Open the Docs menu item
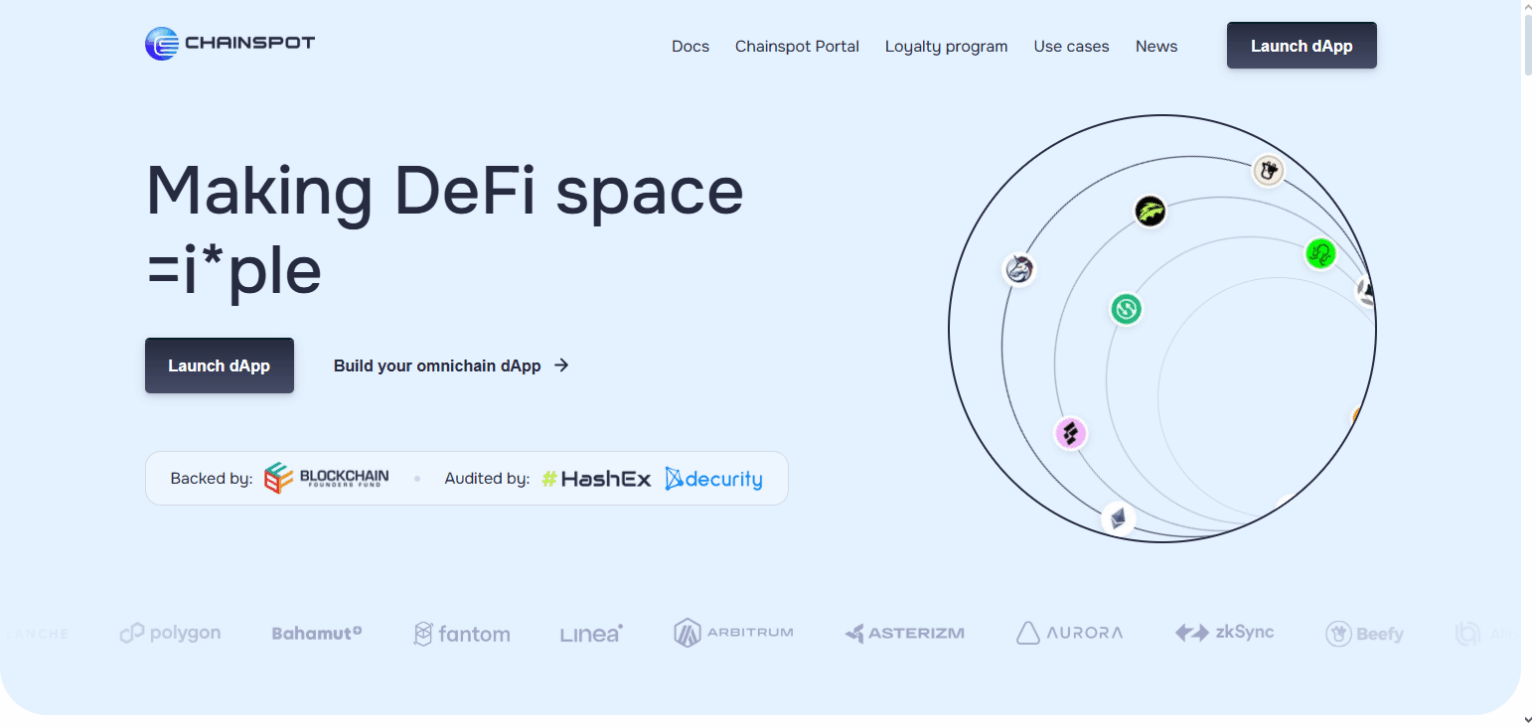 click(x=690, y=46)
